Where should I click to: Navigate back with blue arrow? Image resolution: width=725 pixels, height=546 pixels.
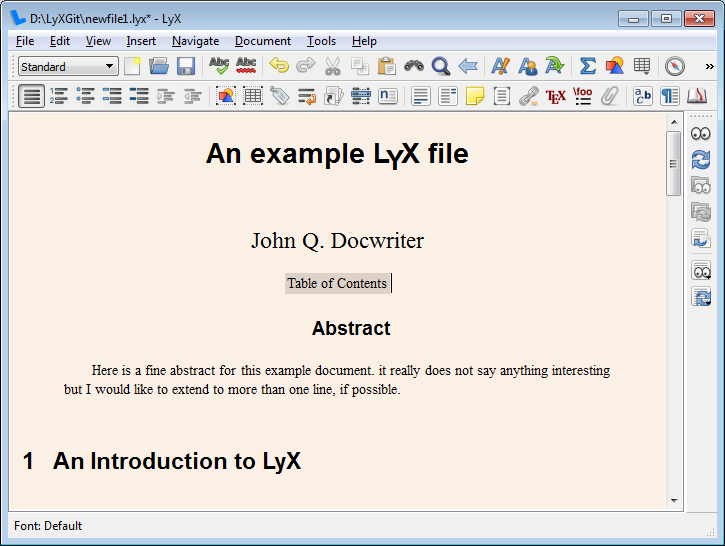pyautogui.click(x=468, y=66)
